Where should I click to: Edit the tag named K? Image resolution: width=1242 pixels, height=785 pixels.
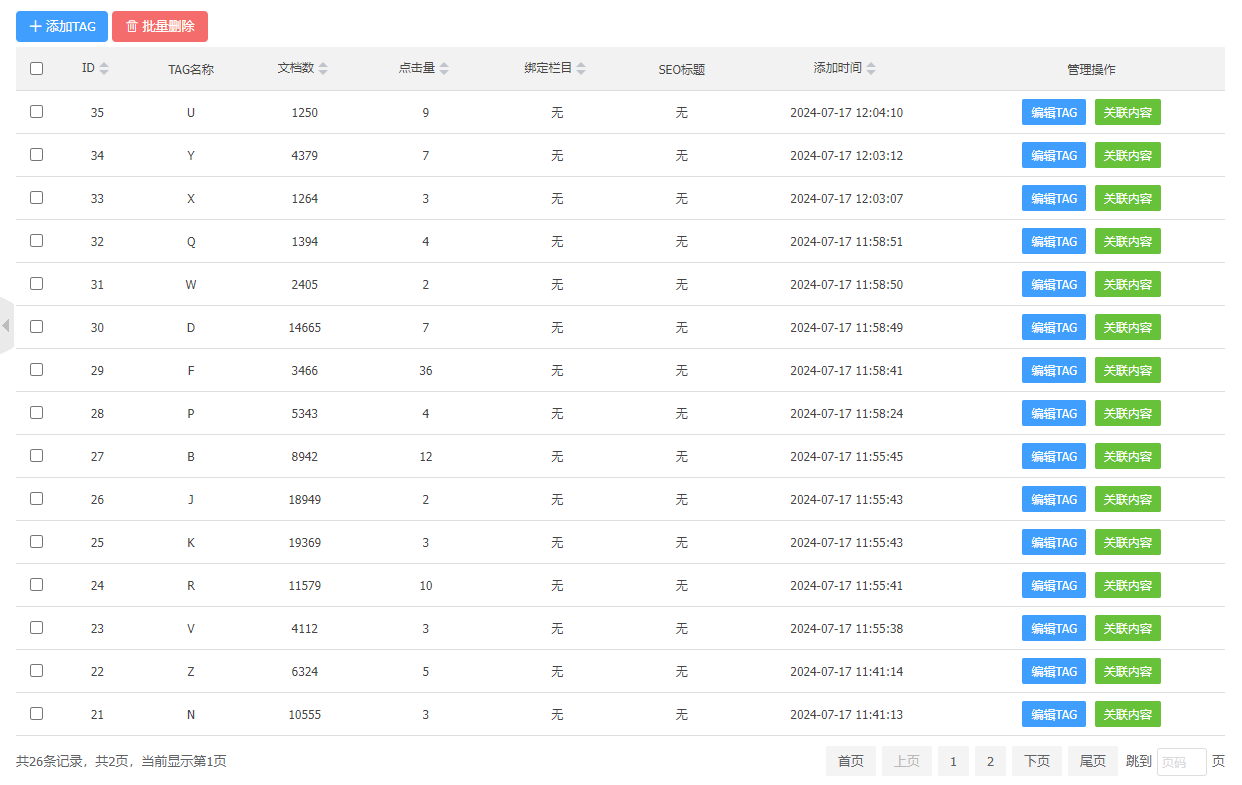point(1053,543)
